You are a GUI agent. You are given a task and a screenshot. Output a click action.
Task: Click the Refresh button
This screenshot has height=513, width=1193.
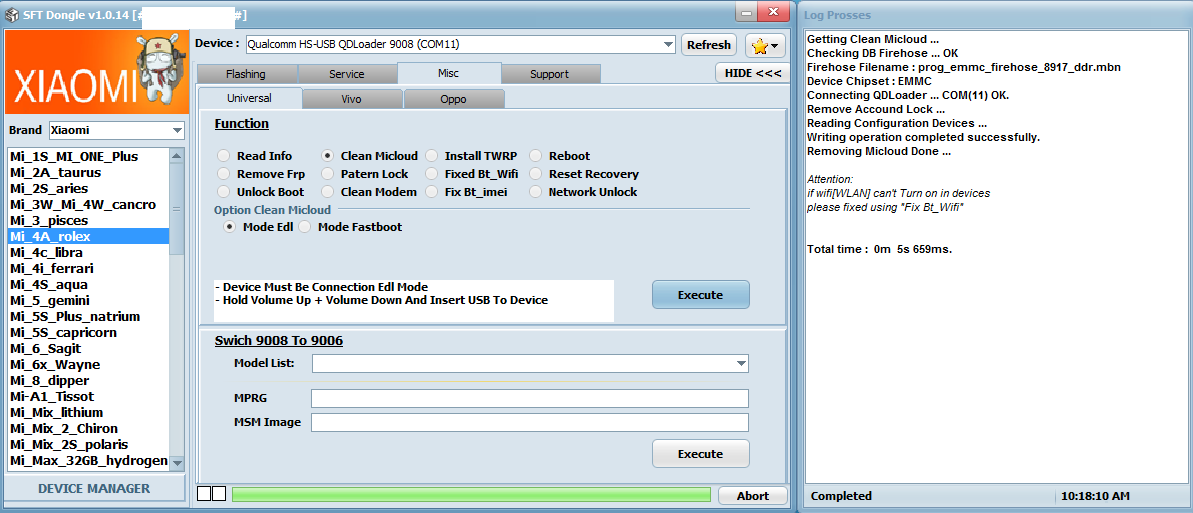tap(709, 45)
